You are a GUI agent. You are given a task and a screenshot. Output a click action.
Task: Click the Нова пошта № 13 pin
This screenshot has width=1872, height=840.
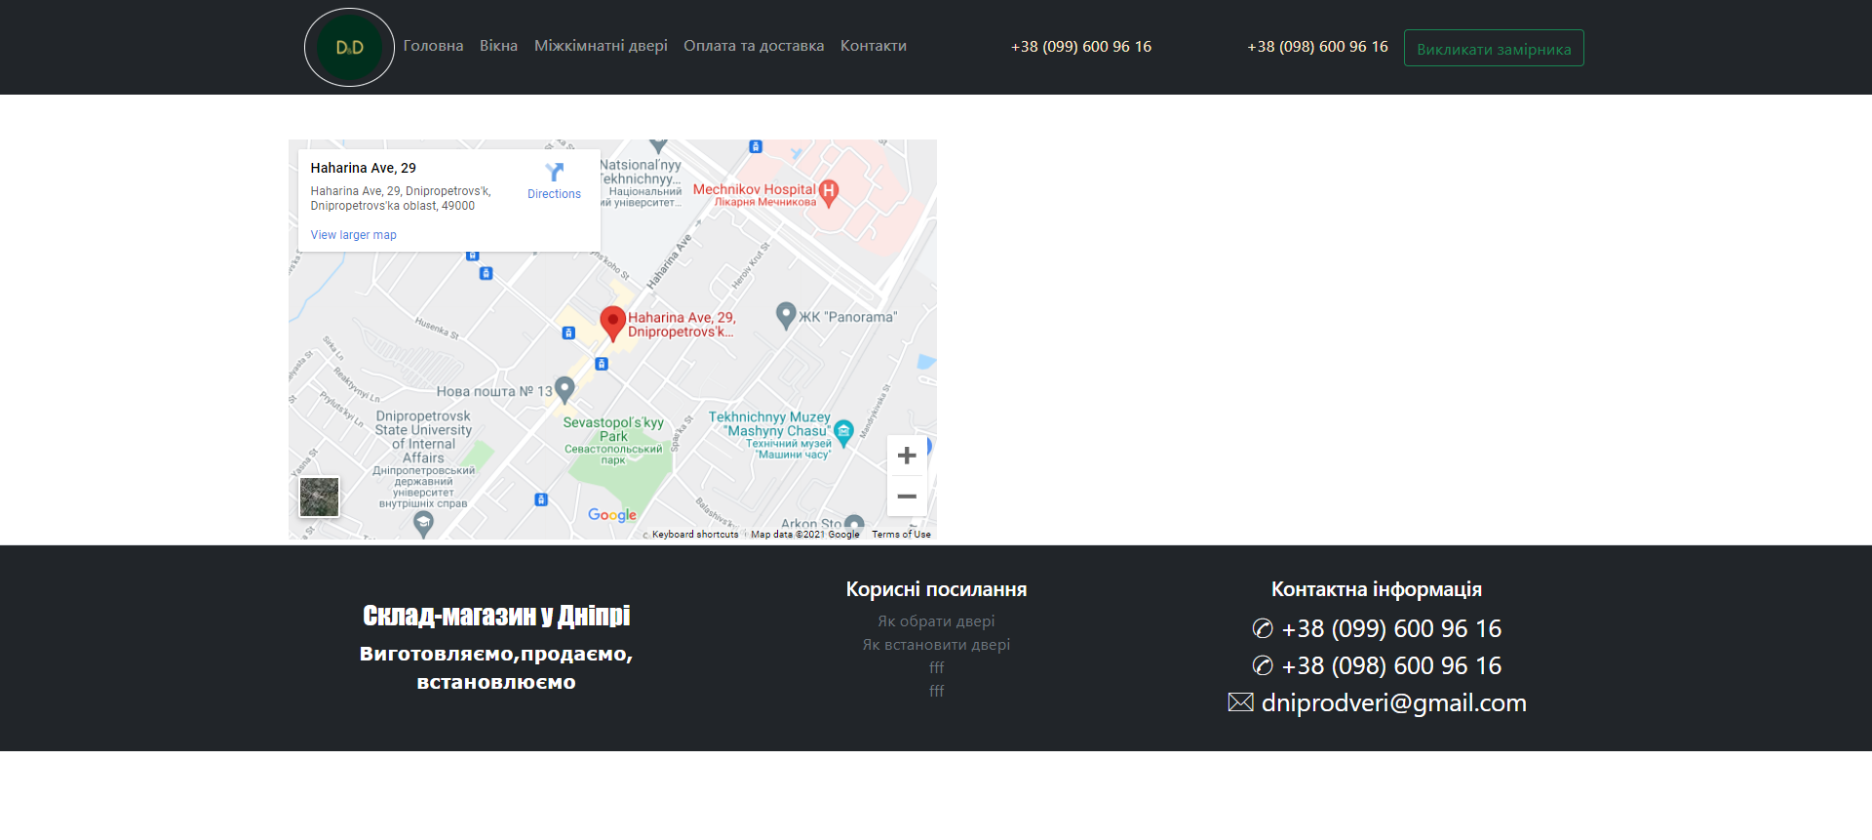[564, 389]
